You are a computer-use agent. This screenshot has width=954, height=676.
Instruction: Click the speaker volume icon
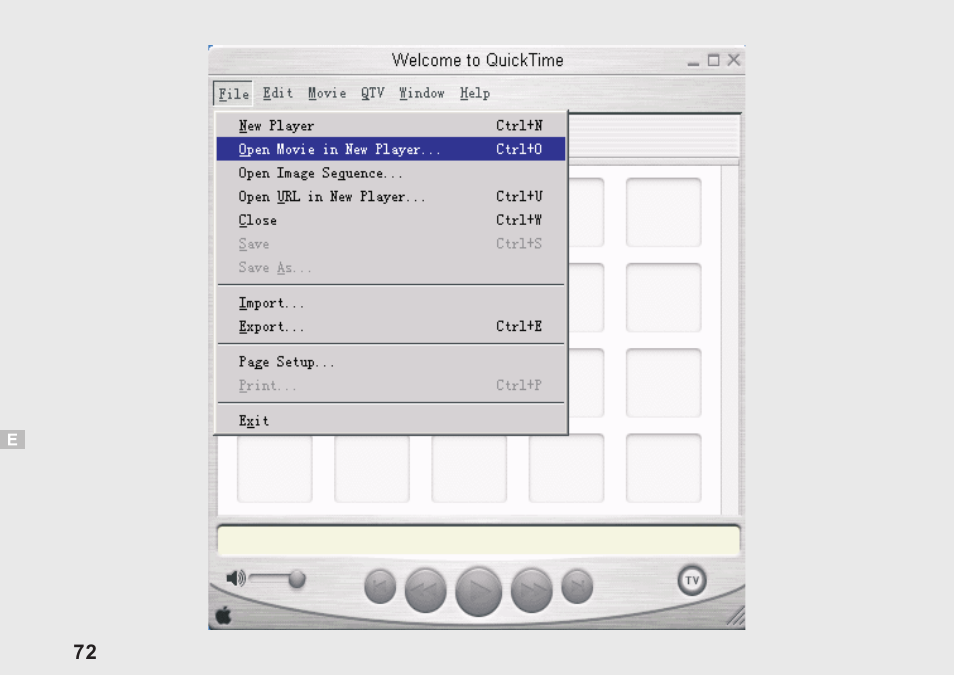point(235,578)
